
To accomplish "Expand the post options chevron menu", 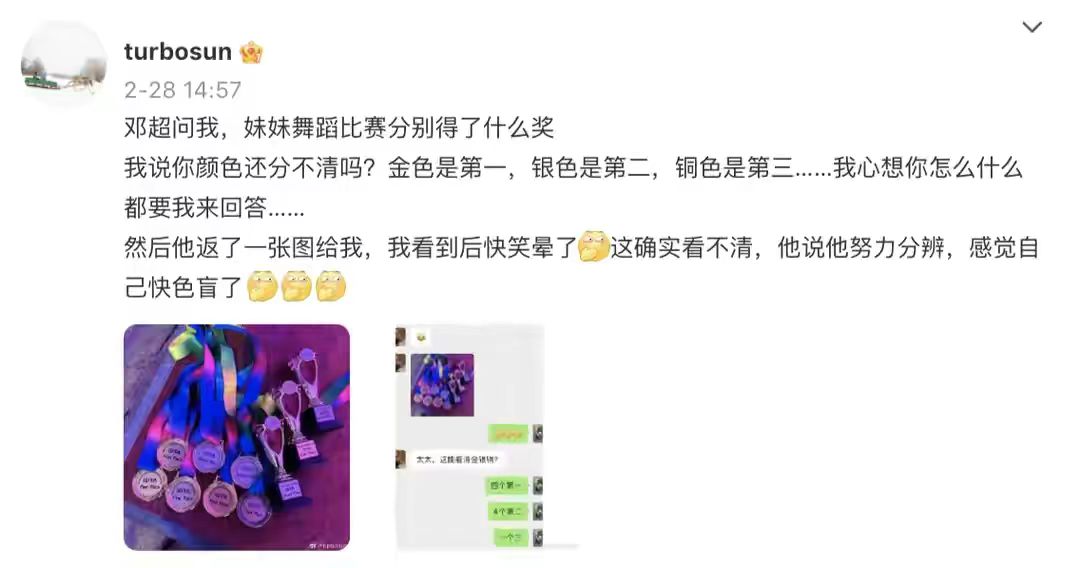I will [x=1032, y=27].
